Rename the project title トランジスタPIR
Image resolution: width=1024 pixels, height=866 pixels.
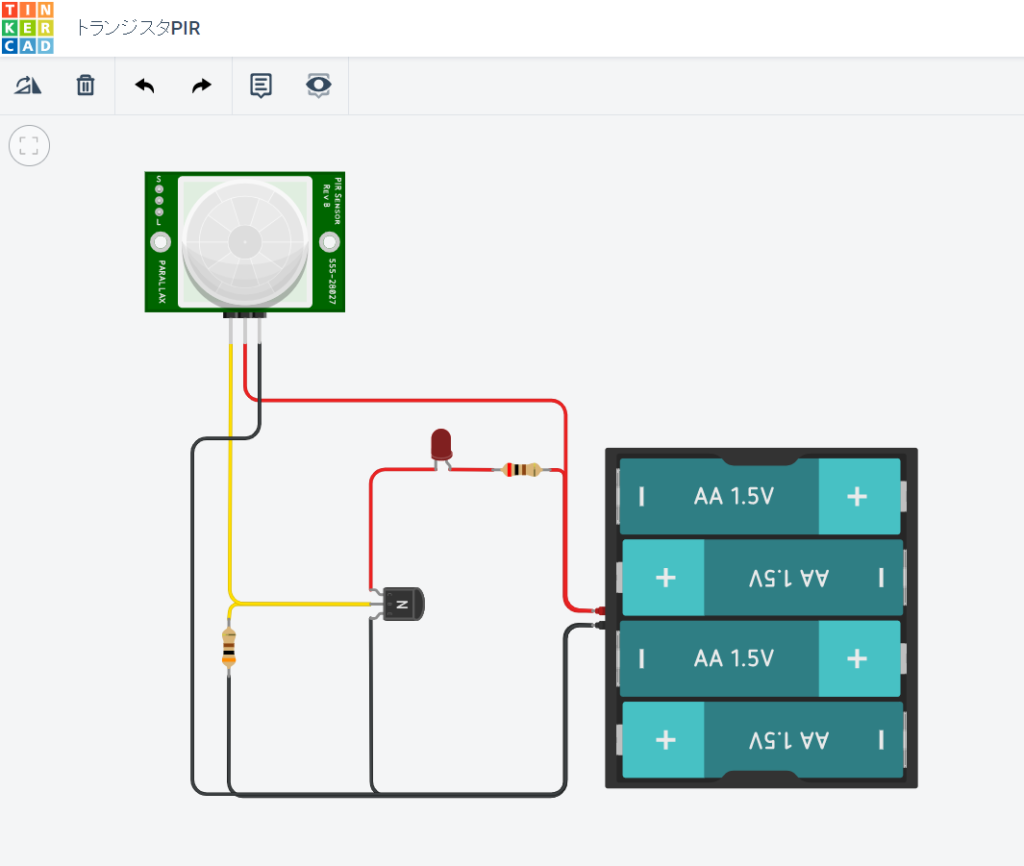[138, 28]
